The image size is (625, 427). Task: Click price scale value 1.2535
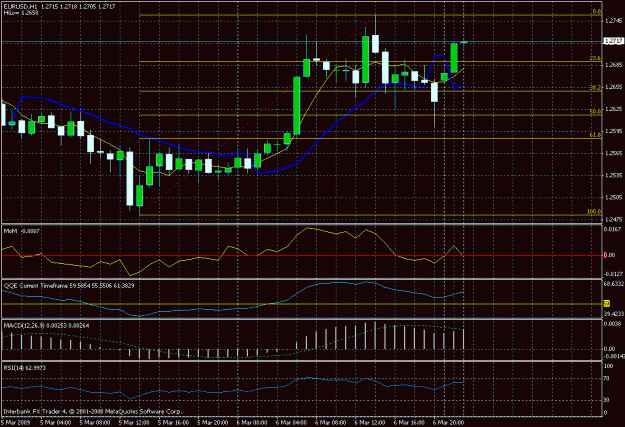click(613, 175)
